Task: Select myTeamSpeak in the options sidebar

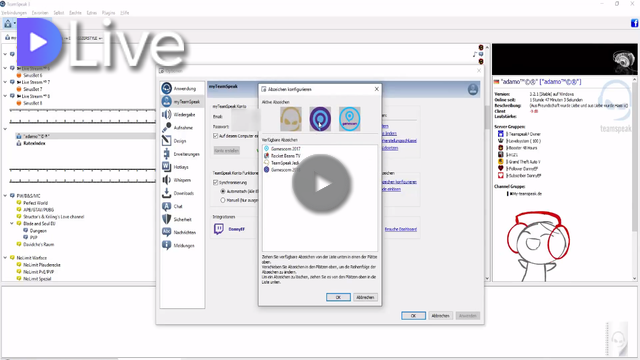Action: 181,102
